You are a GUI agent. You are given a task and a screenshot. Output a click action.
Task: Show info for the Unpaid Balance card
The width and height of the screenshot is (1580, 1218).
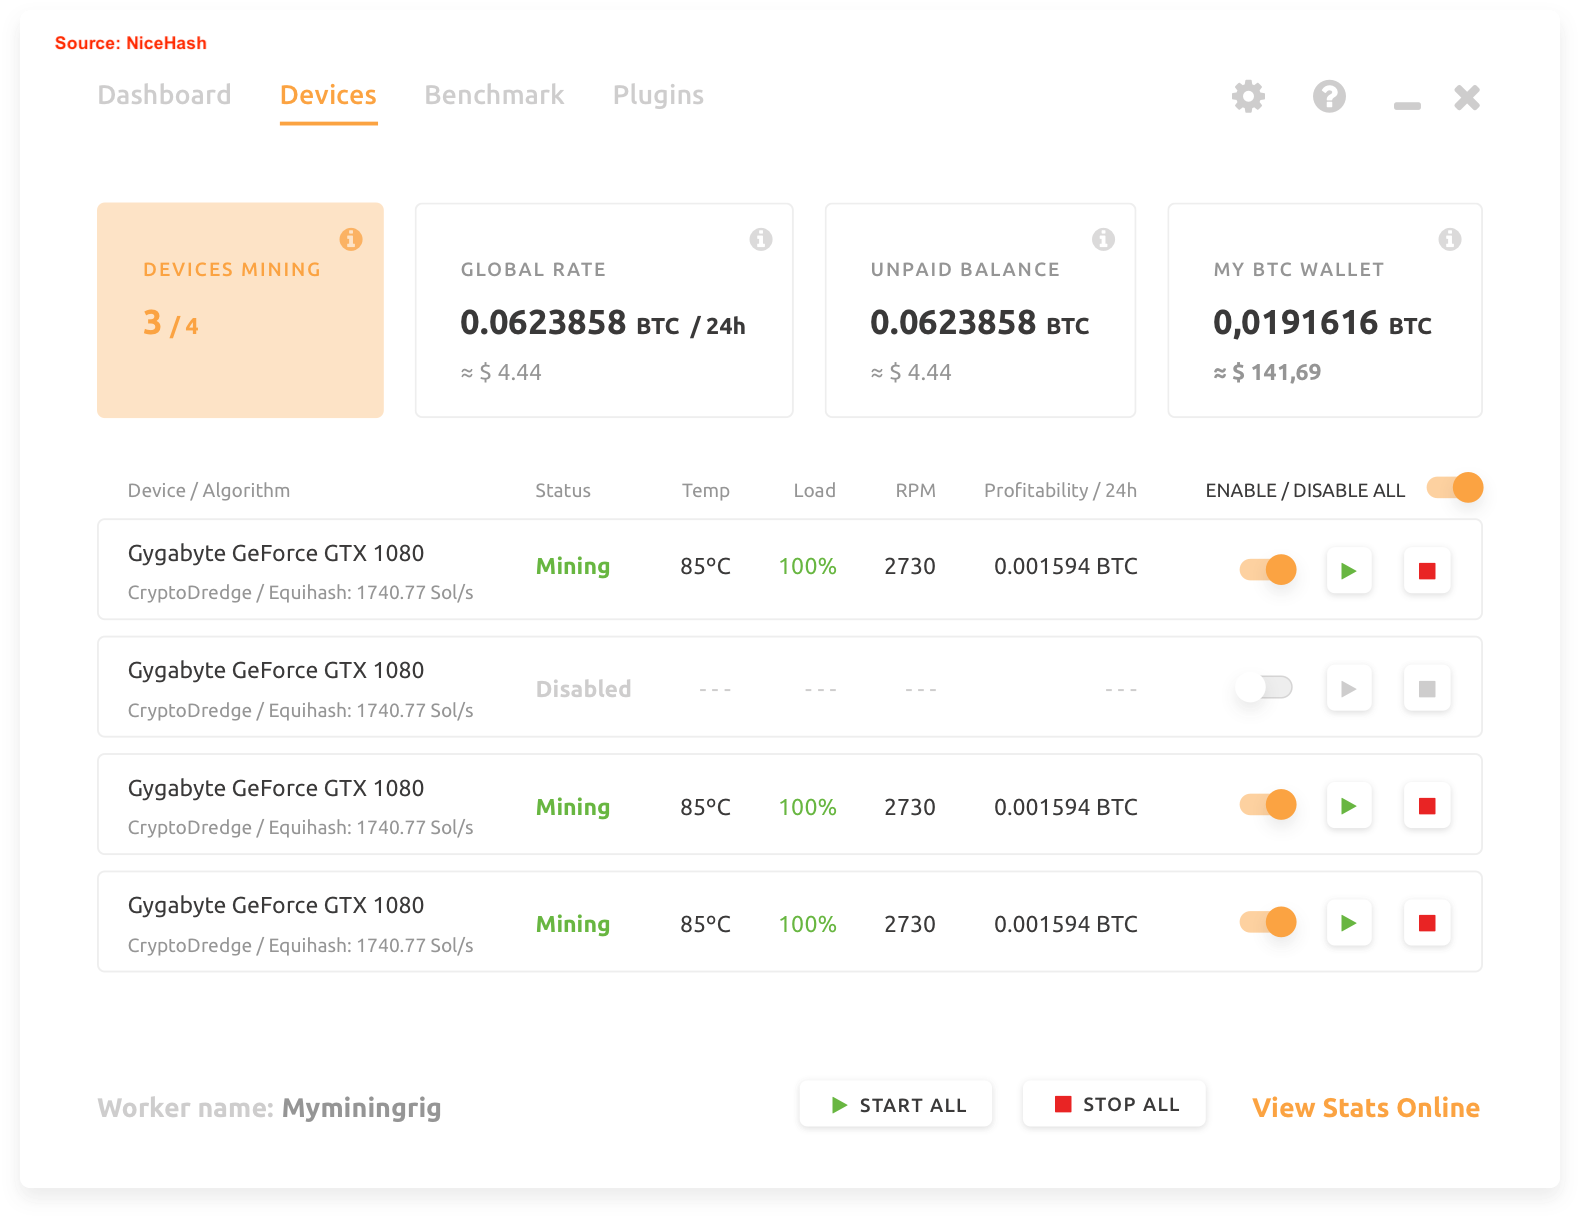1103,239
